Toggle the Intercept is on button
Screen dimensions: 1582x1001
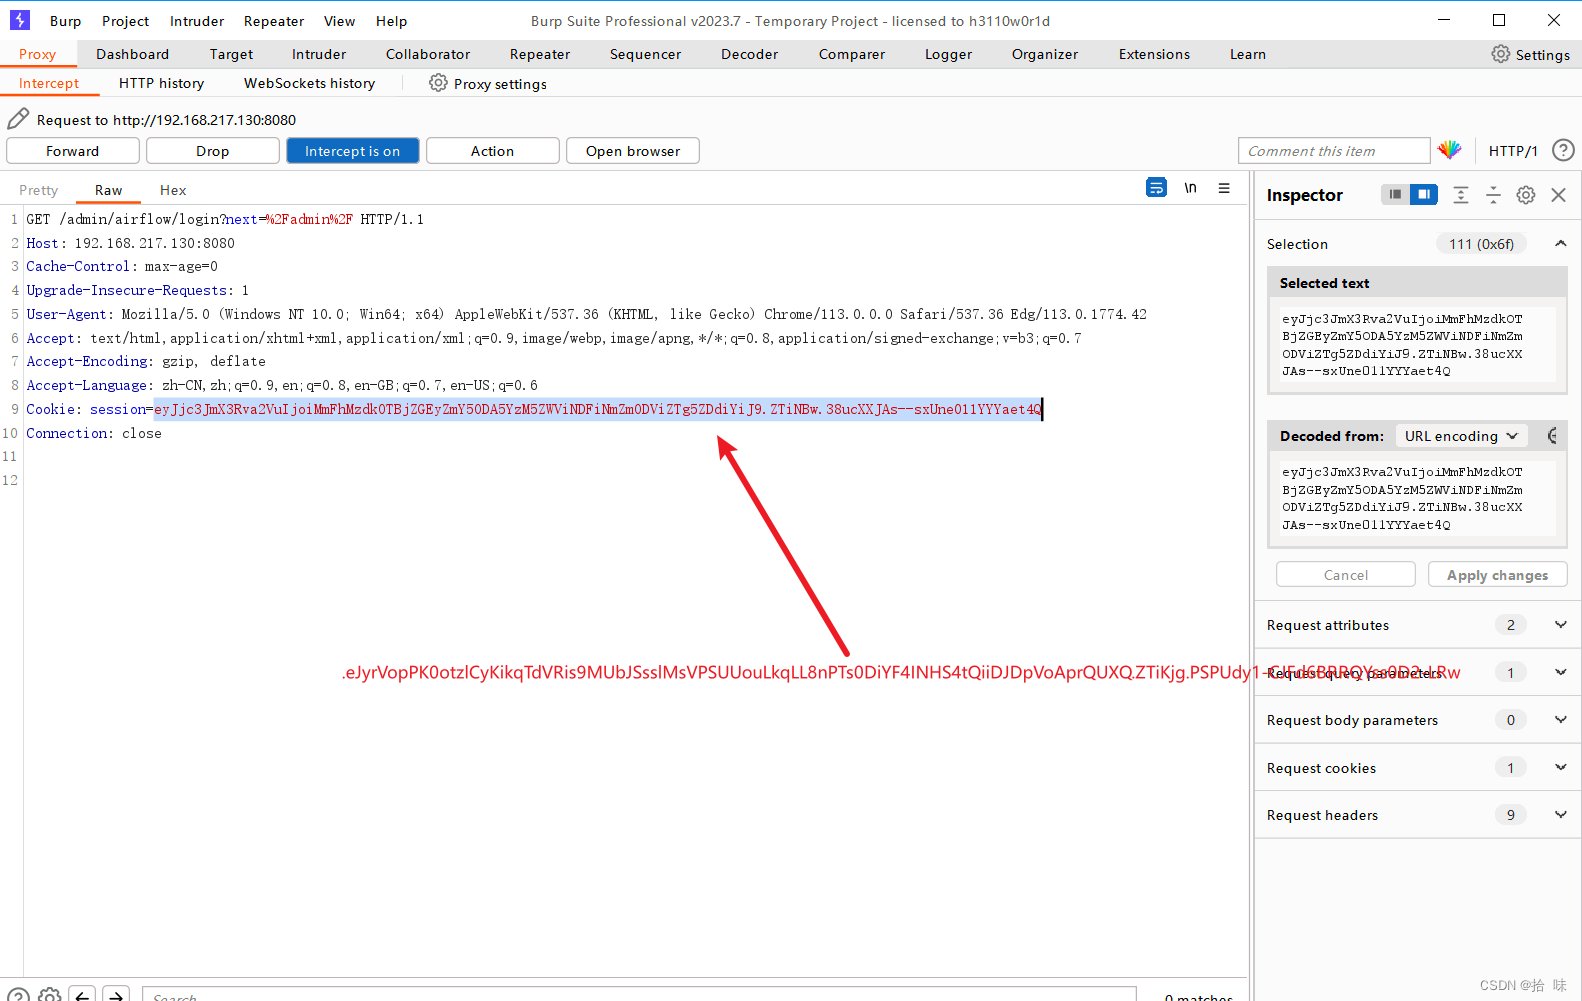pos(353,151)
